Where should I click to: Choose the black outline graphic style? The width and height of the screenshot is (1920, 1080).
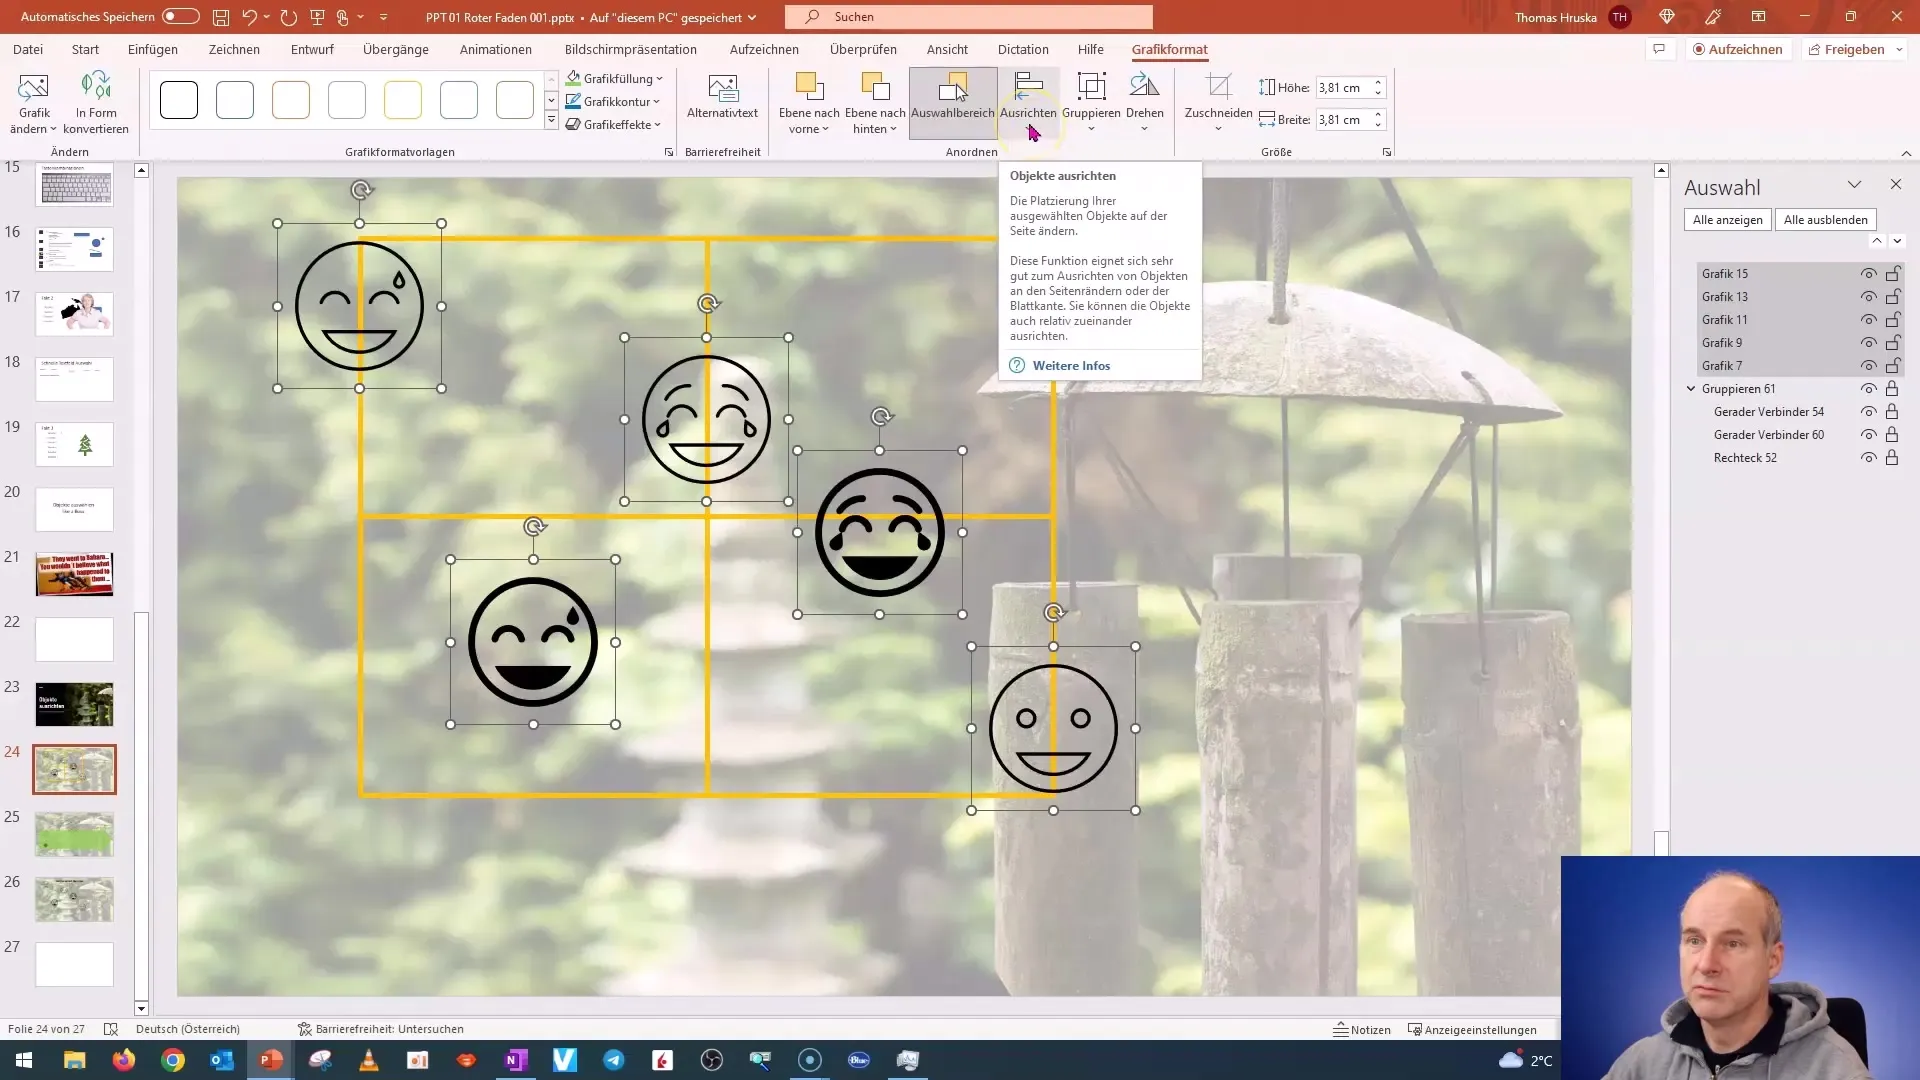[x=179, y=100]
